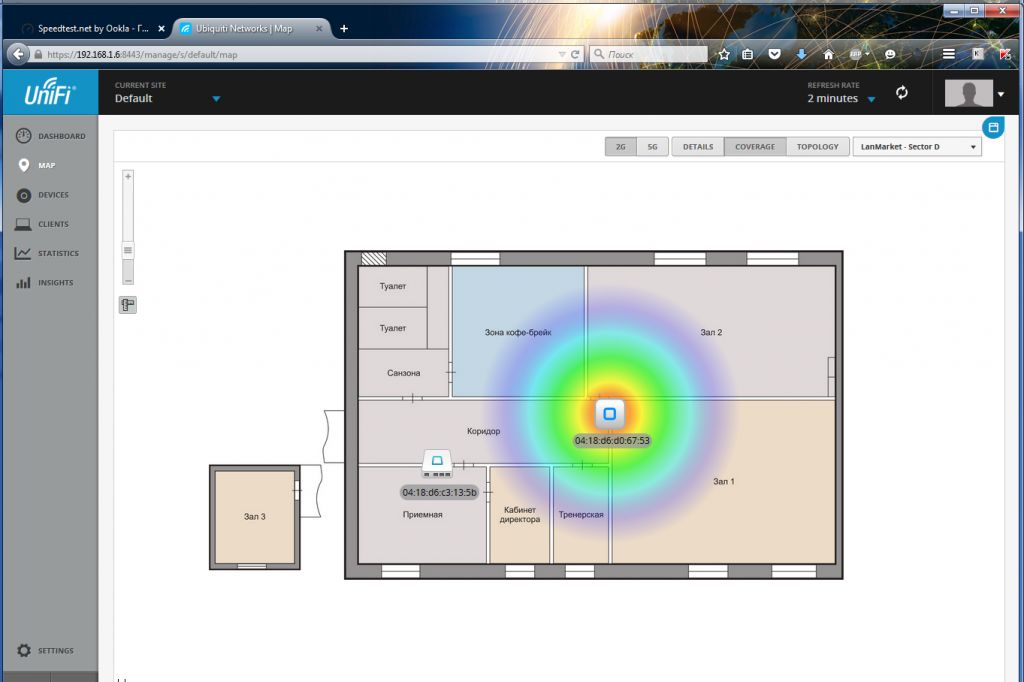1024x682 pixels.
Task: Open the LanMarket - Sector D map selector
Action: [x=916, y=147]
